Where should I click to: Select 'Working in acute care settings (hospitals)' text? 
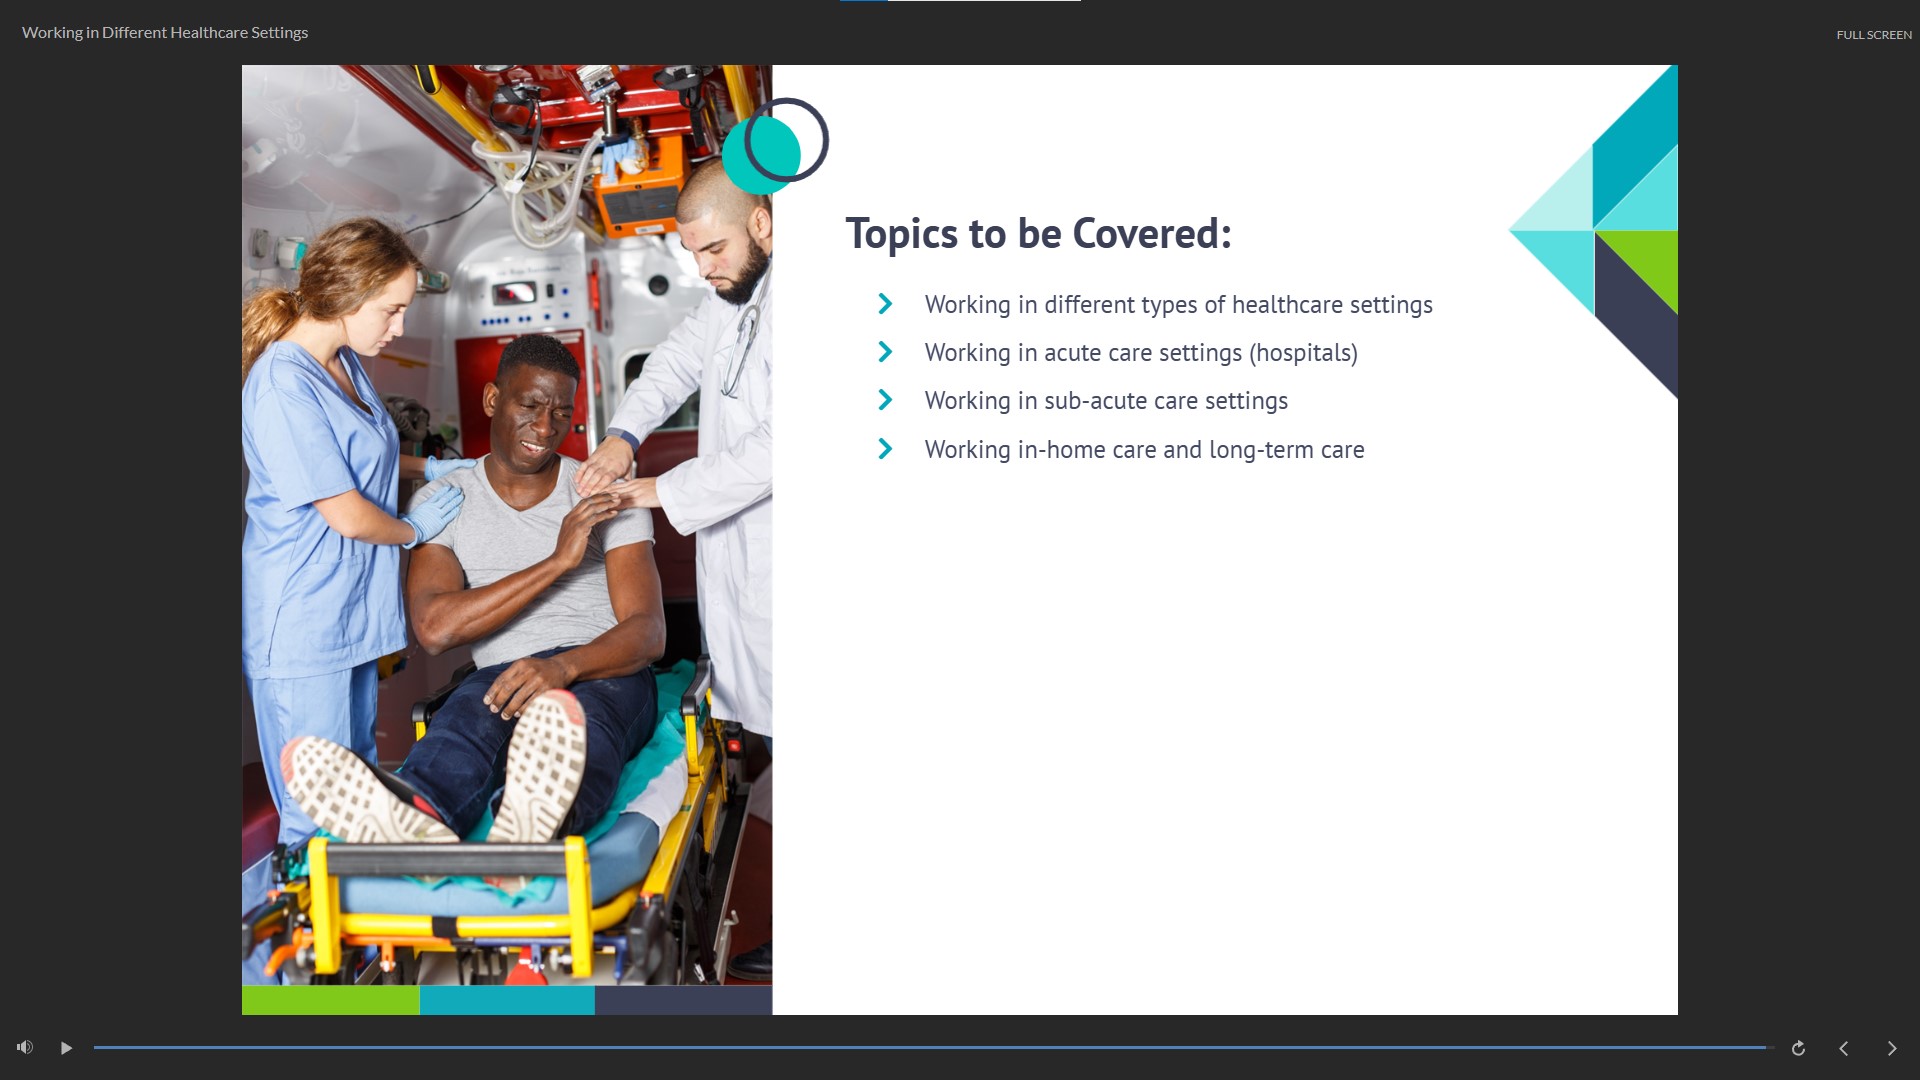(x=1140, y=353)
